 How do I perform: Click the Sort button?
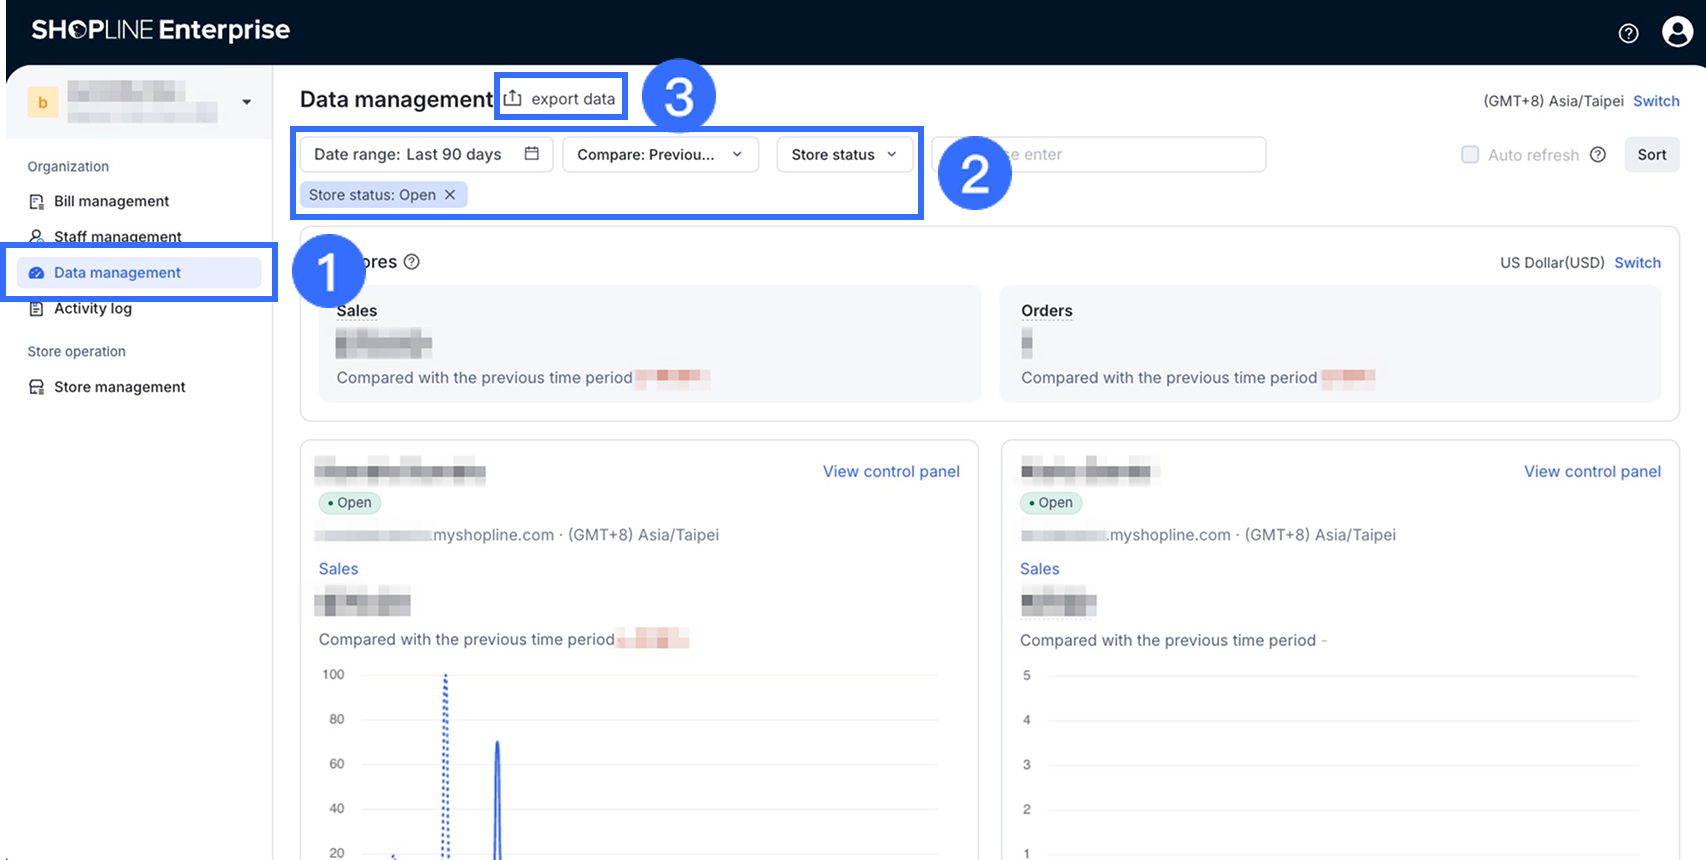(1651, 155)
